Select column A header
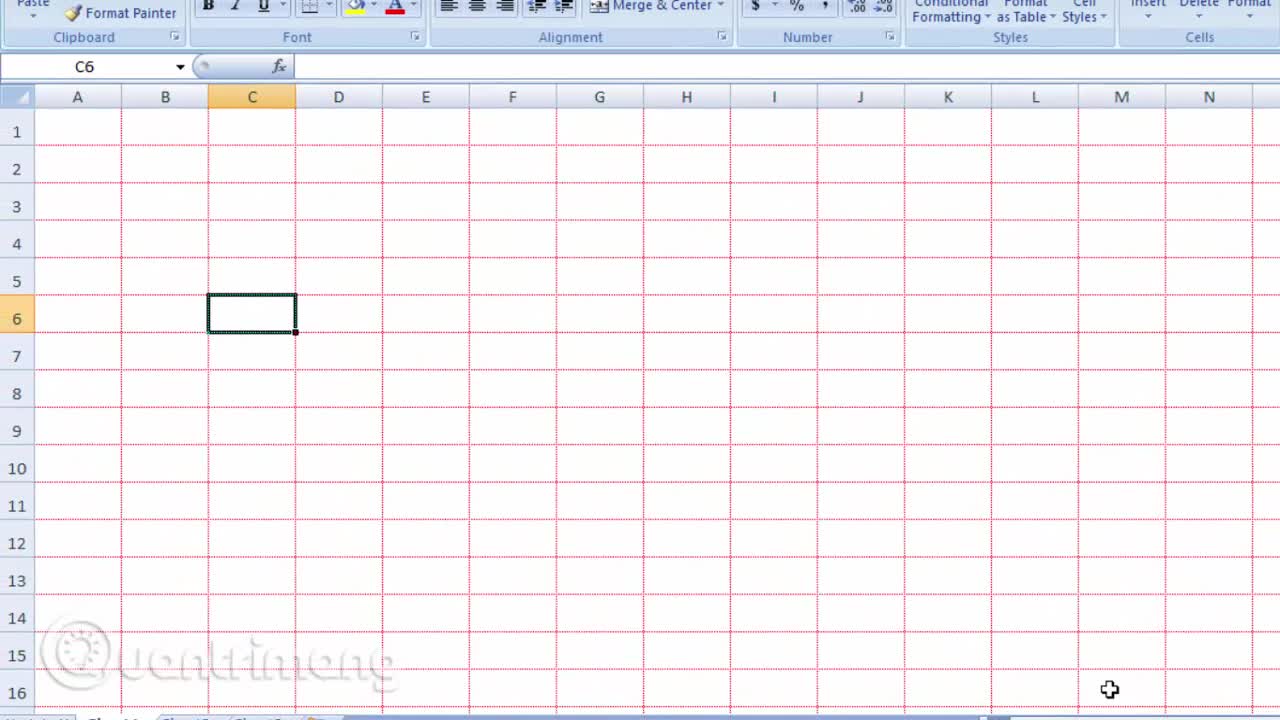1280x720 pixels. pos(77,97)
